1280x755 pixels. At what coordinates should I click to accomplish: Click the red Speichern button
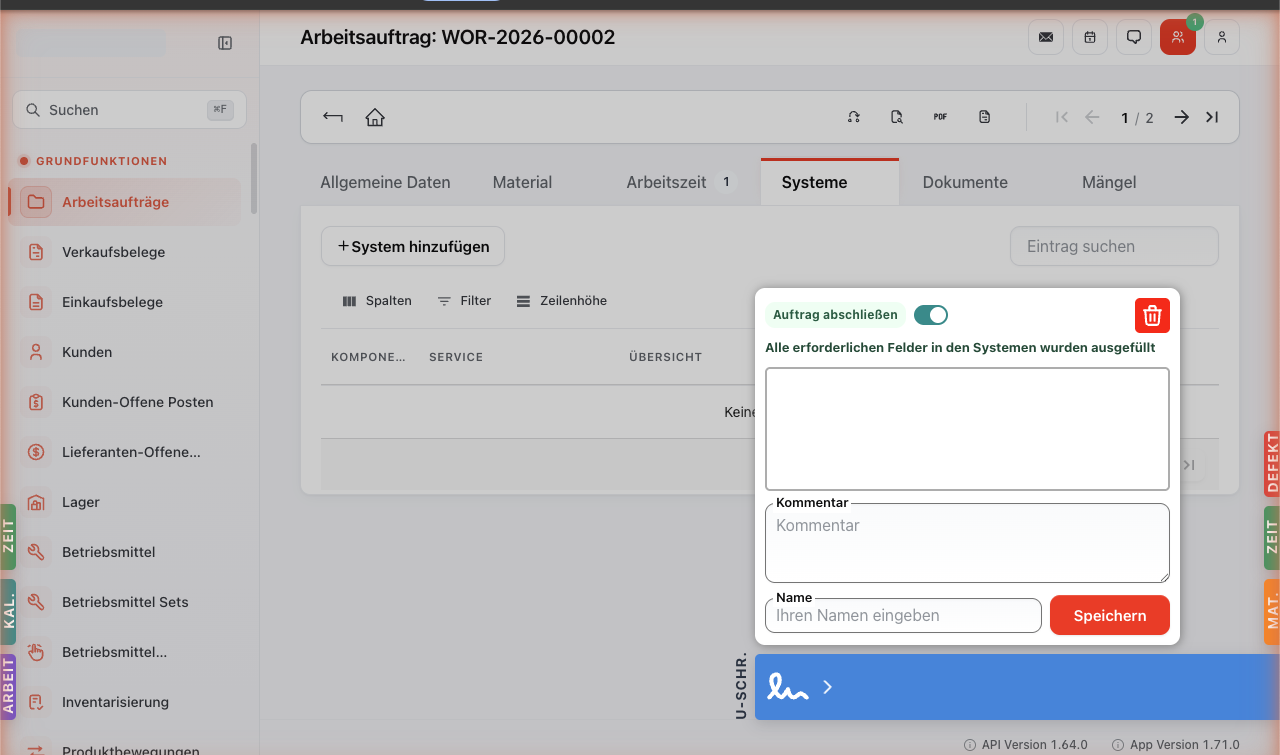1110,615
